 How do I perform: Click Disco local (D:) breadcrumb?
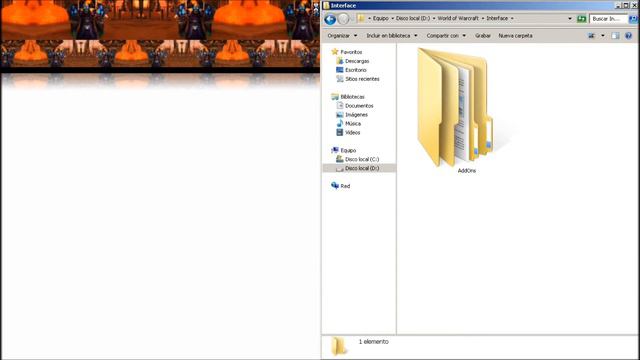click(413, 18)
